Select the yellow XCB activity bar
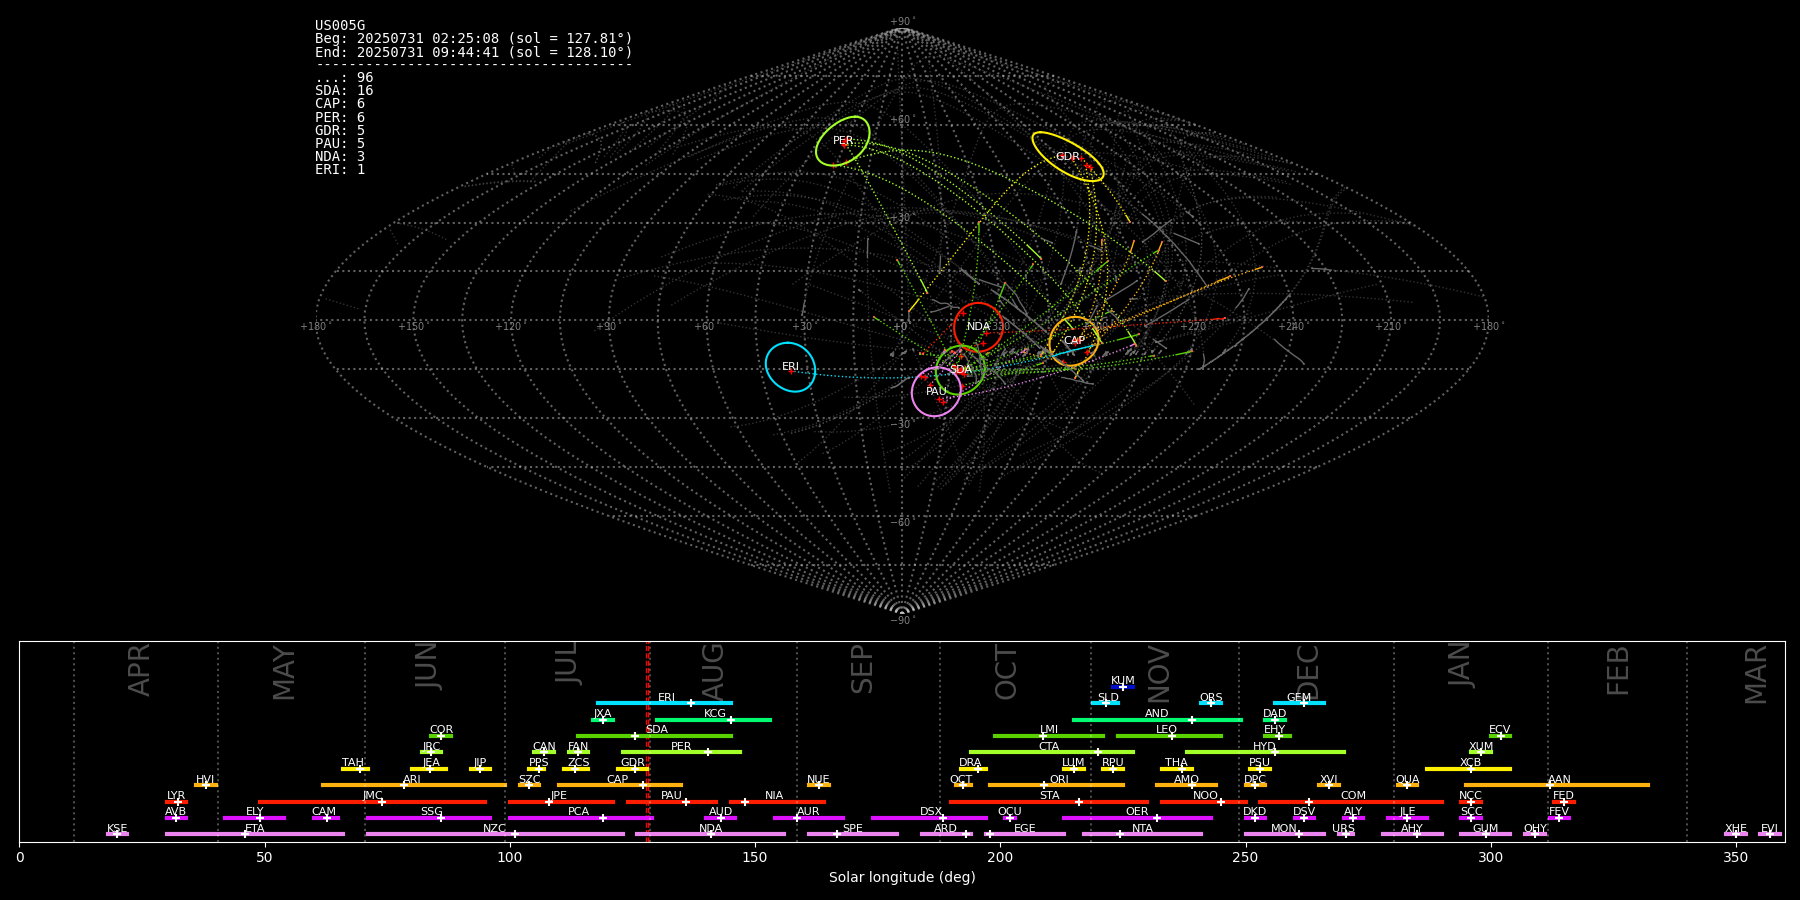Viewport: 1800px width, 900px height. 1468,768
